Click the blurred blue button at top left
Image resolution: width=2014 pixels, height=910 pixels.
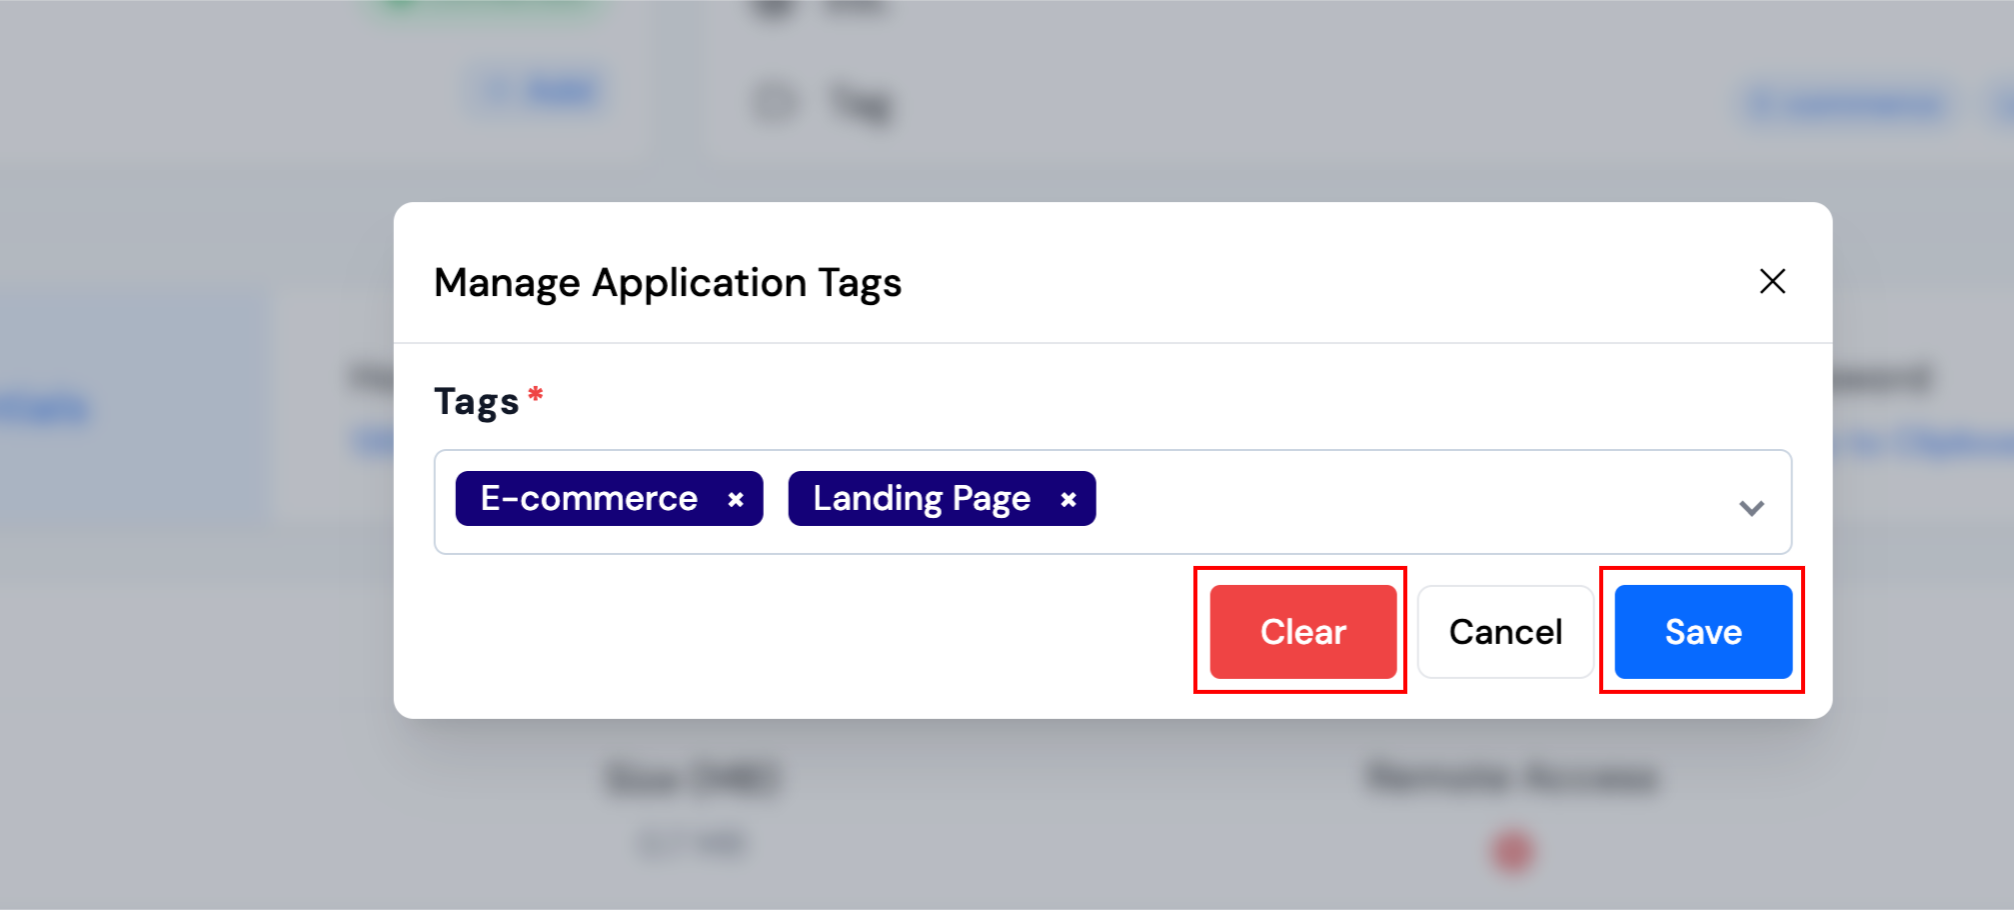tap(540, 92)
